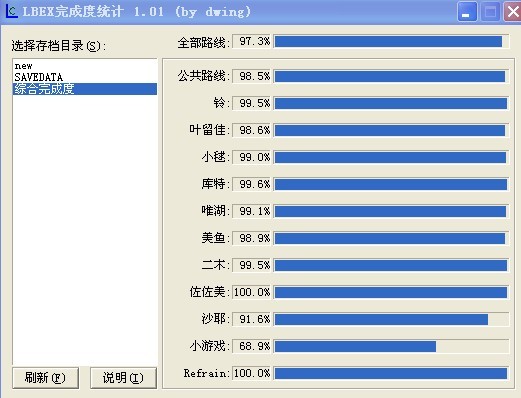521x398 pixels.
Task: Click the 小游戏 68.9% progress bar
Action: pyautogui.click(x=391, y=346)
